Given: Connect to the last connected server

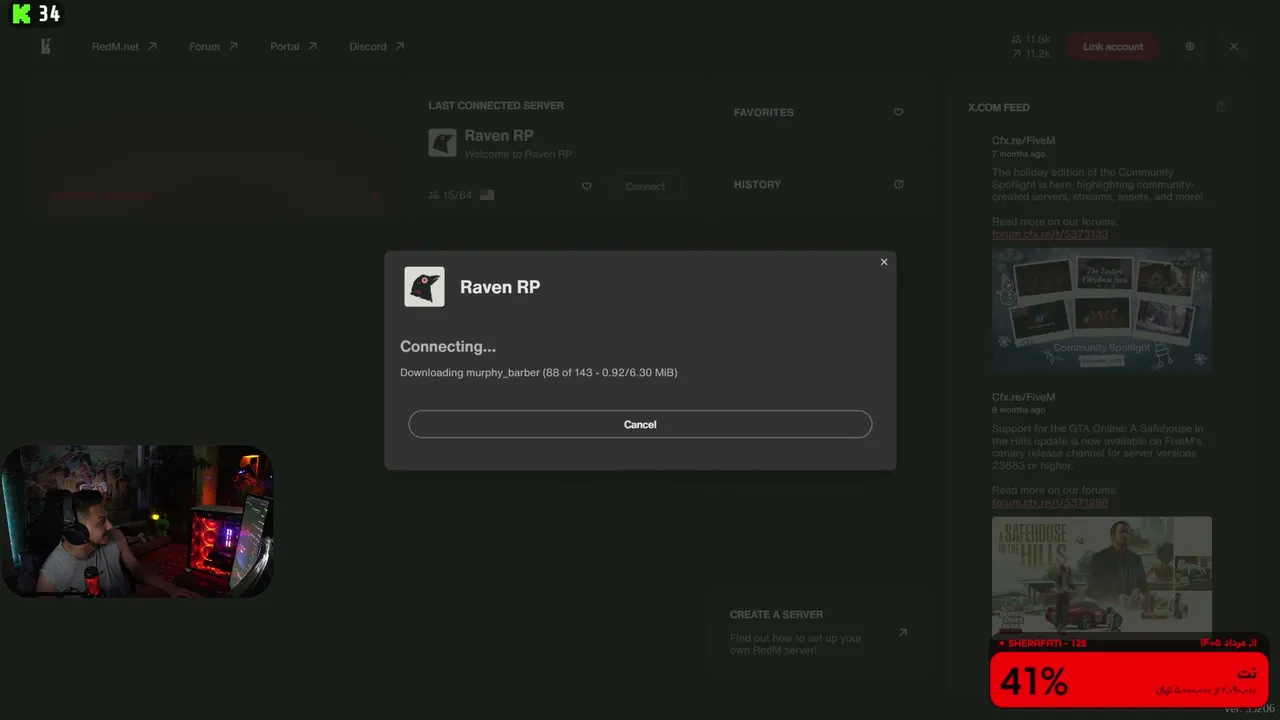Looking at the screenshot, I should [x=645, y=187].
